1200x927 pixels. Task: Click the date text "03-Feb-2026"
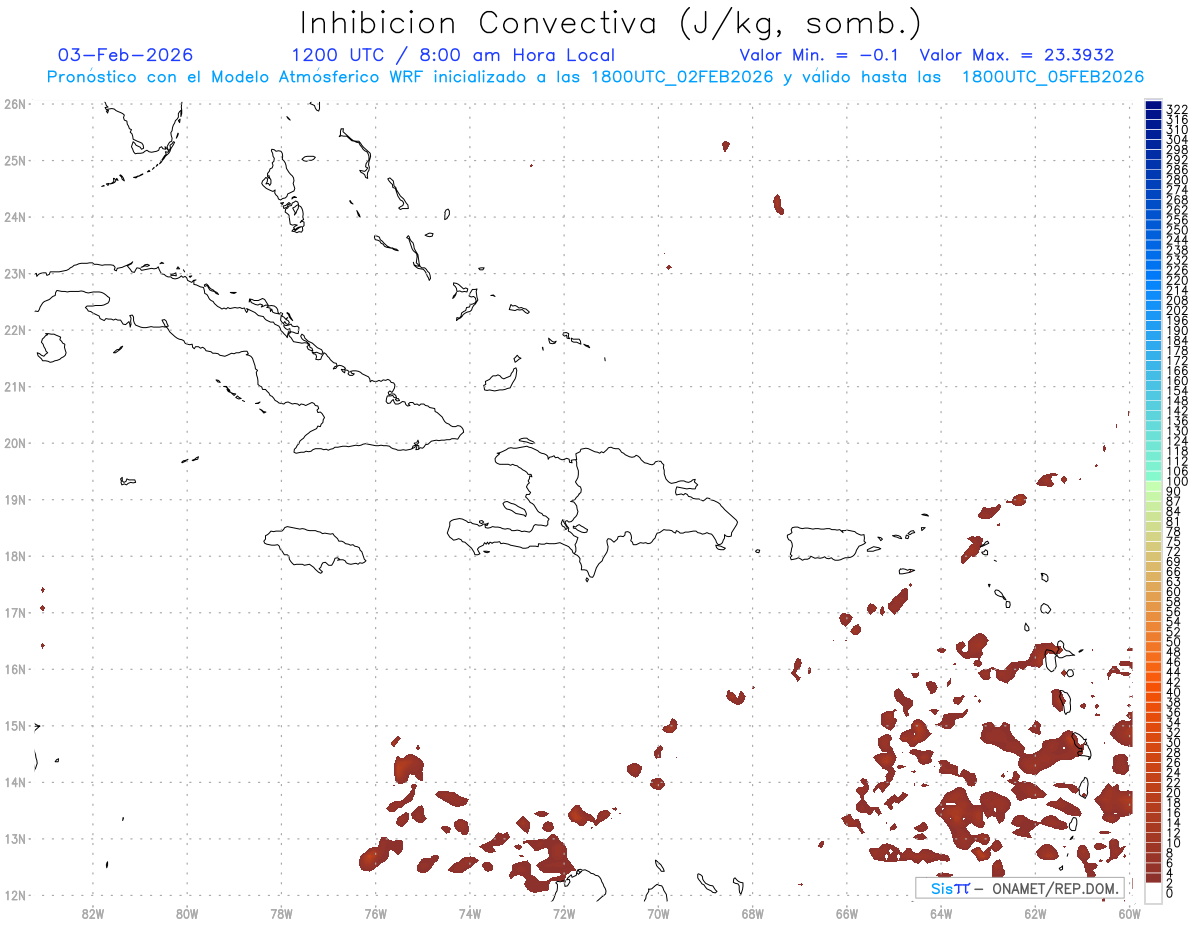(126, 55)
